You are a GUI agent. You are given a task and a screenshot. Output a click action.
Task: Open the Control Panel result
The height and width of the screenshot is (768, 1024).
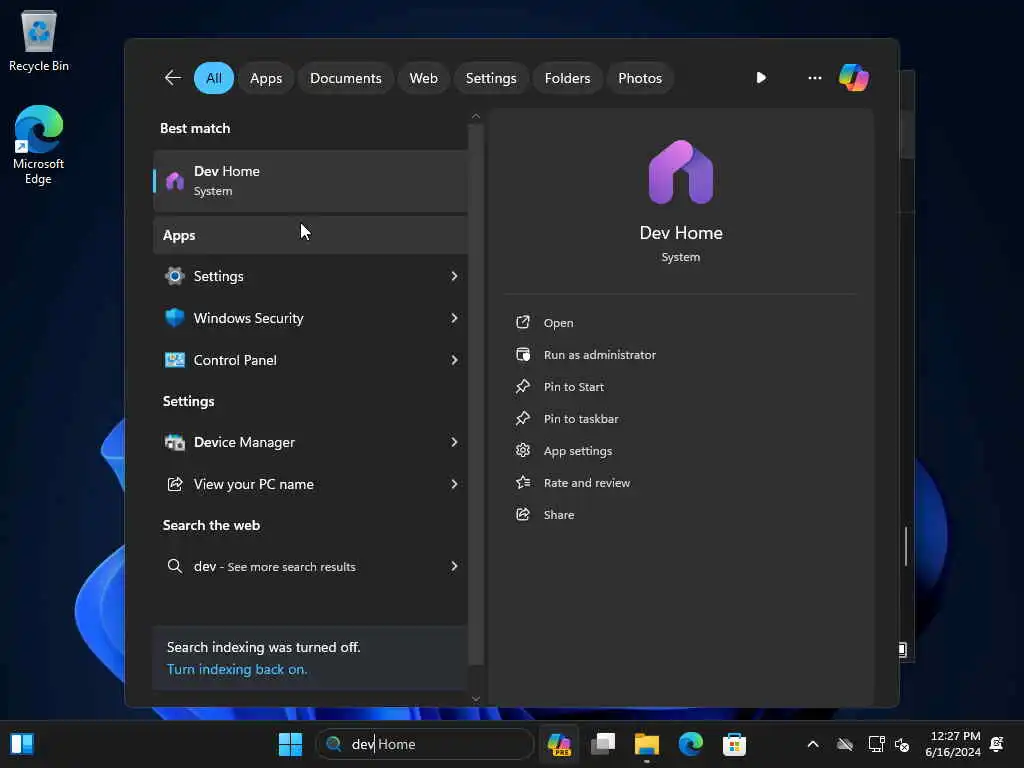[311, 360]
